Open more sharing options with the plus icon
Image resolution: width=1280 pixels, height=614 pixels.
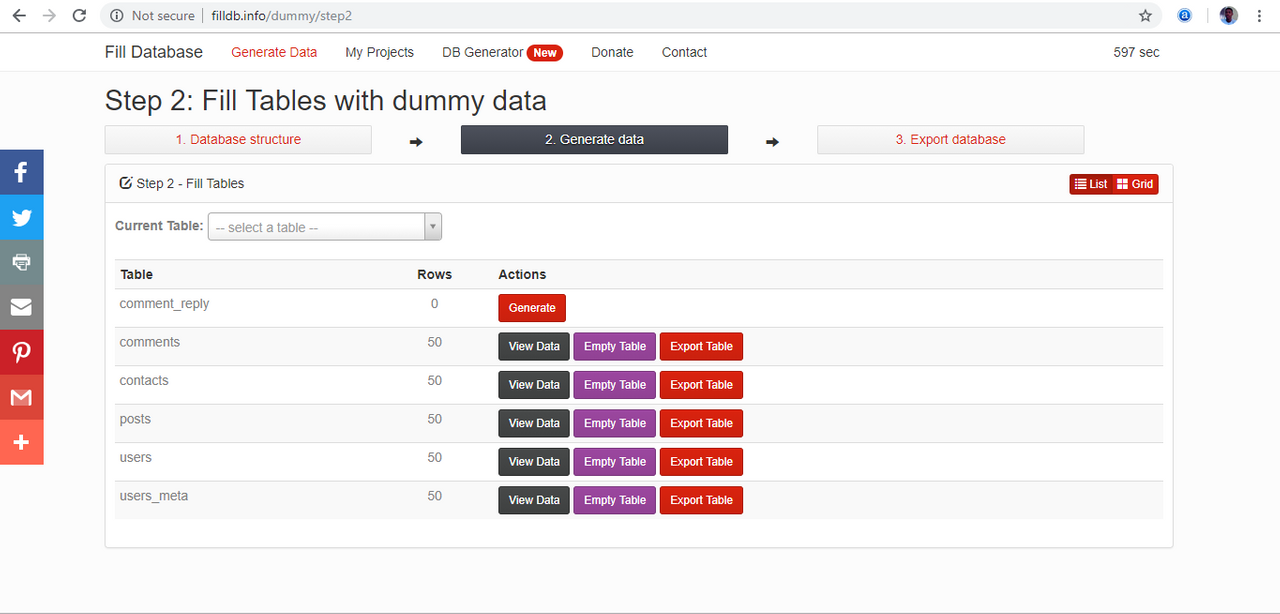point(21,442)
